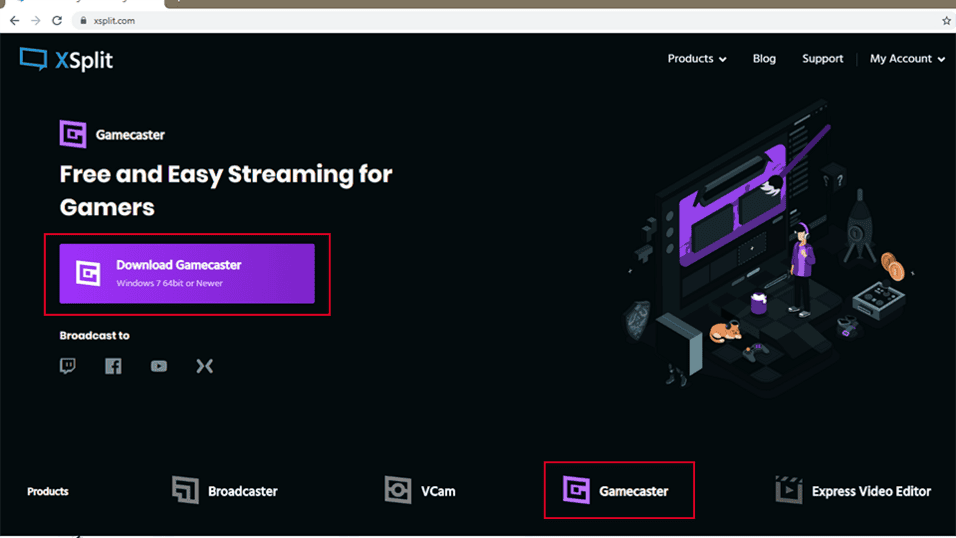Image resolution: width=956 pixels, height=538 pixels.
Task: Open the Blog menu item
Action: [x=764, y=59]
